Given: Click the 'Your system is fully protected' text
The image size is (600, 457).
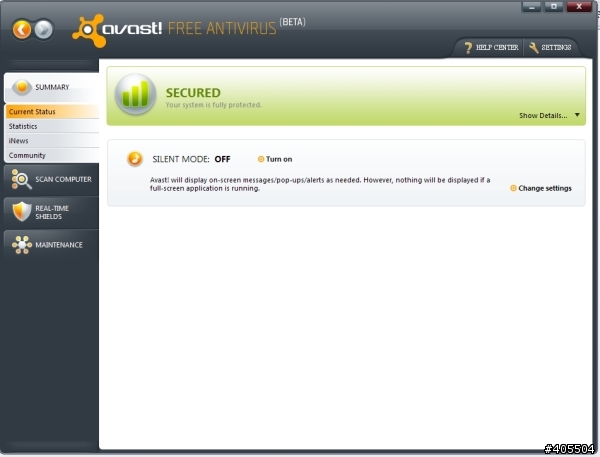Looking at the screenshot, I should (x=214, y=105).
